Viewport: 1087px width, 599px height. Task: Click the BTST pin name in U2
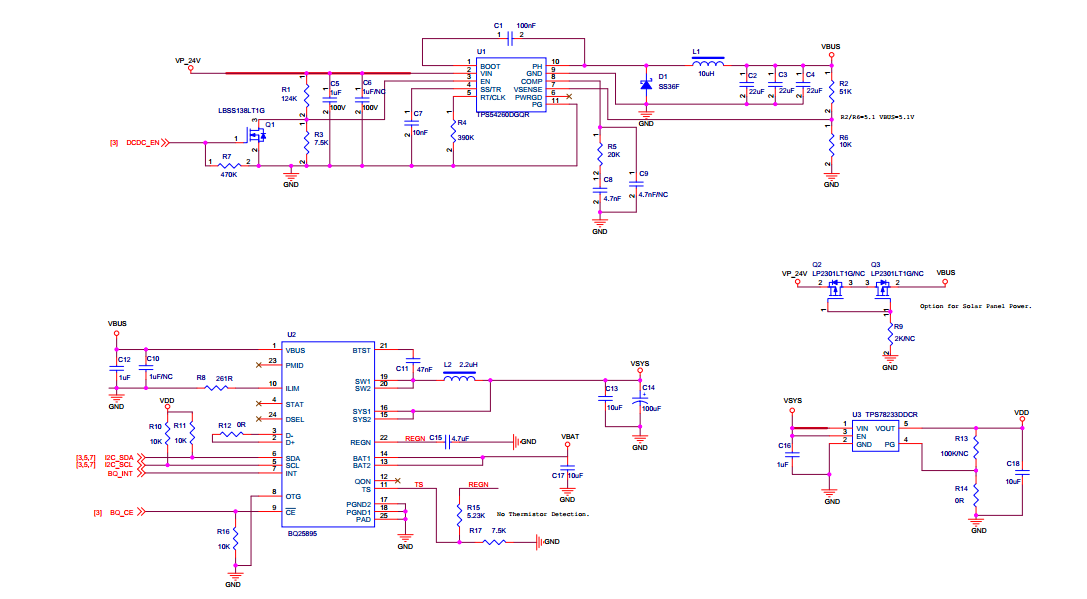click(x=361, y=351)
